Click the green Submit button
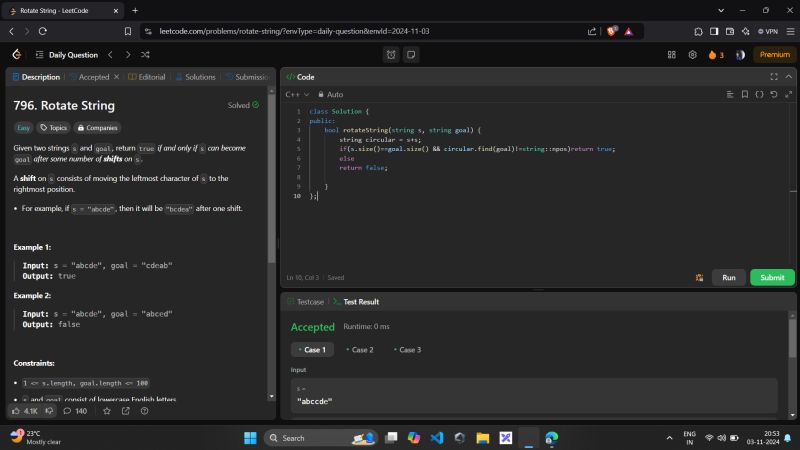Image resolution: width=800 pixels, height=450 pixels. coord(772,277)
